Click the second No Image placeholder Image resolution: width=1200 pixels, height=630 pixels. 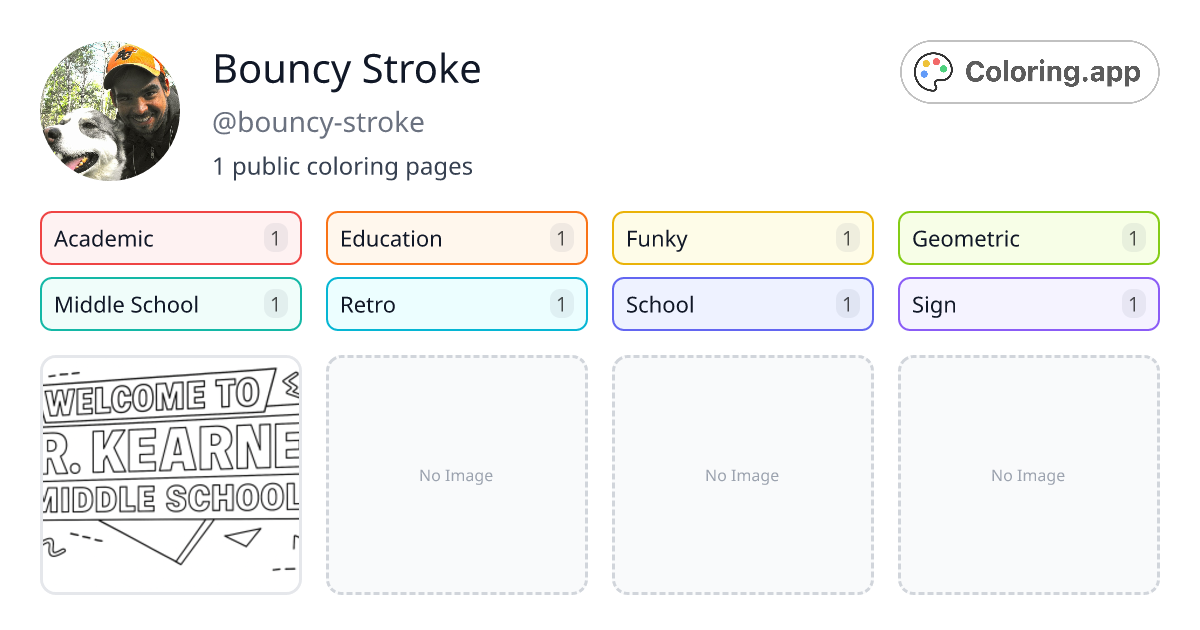click(x=742, y=474)
